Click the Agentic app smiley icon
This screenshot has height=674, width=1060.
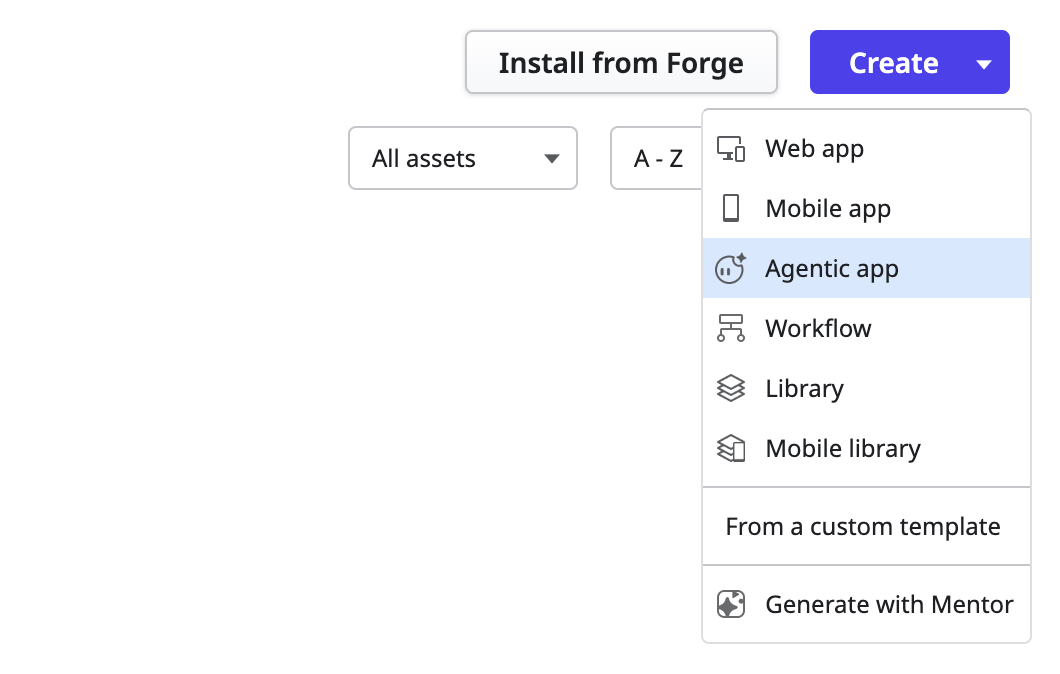coord(731,268)
